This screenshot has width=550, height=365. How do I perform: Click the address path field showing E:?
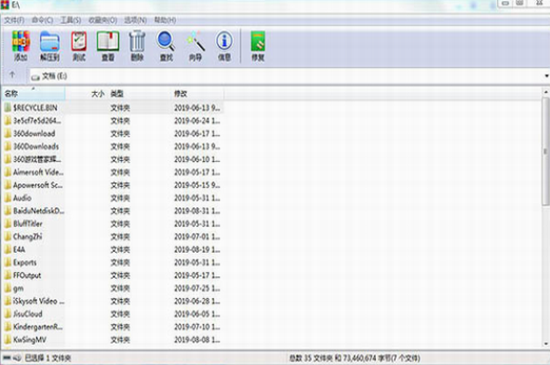tap(286, 76)
